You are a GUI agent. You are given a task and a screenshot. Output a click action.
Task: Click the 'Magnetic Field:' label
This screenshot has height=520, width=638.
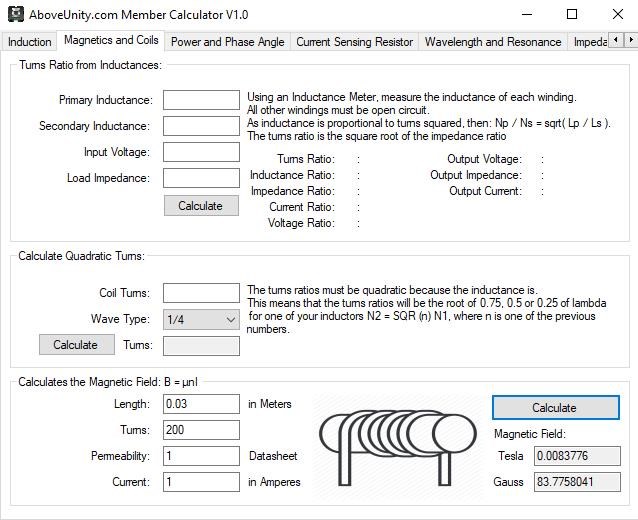[530, 434]
